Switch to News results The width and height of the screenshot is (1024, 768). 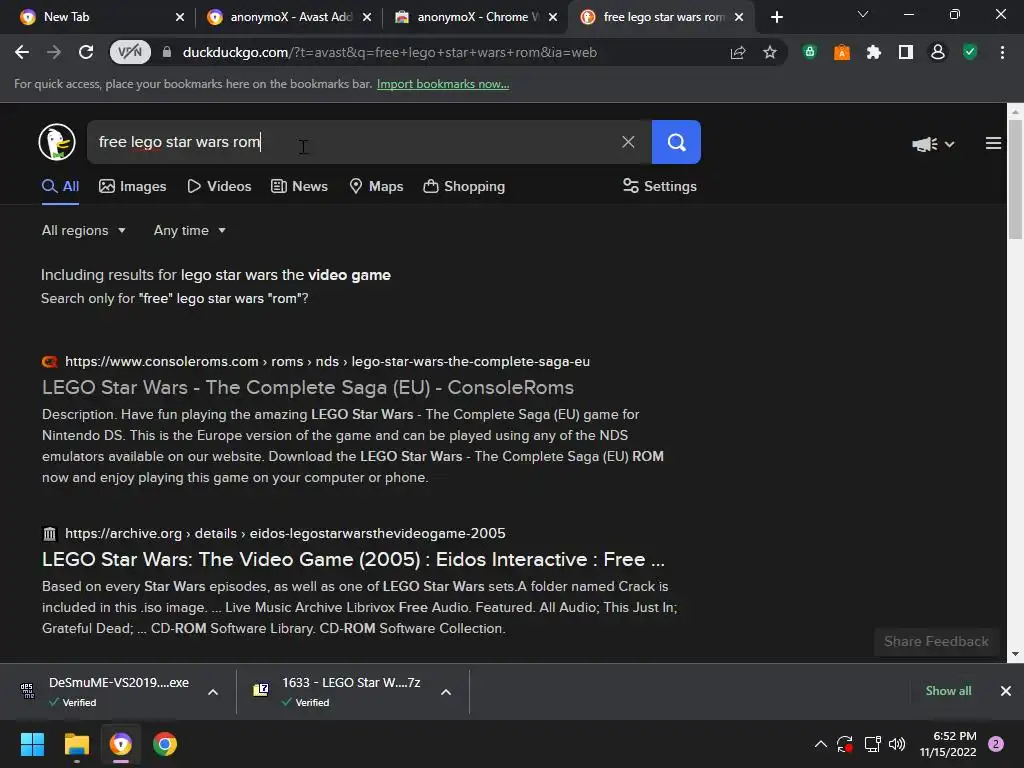(299, 186)
